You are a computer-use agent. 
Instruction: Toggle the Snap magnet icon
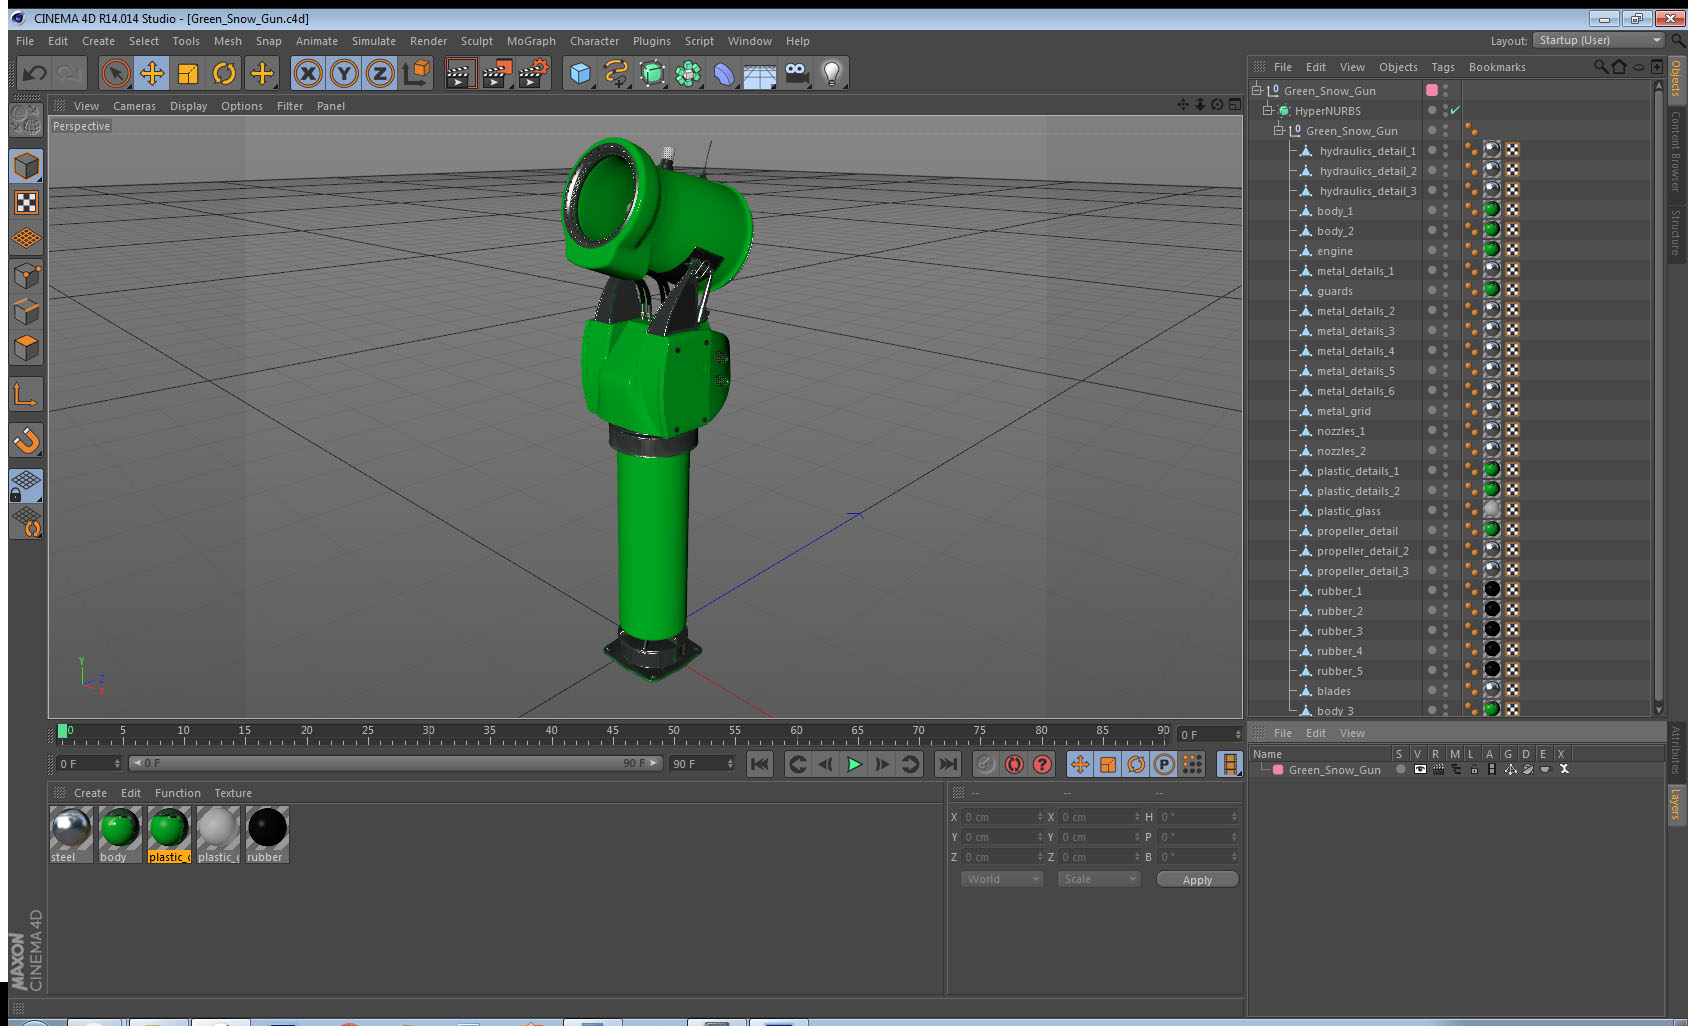26,441
